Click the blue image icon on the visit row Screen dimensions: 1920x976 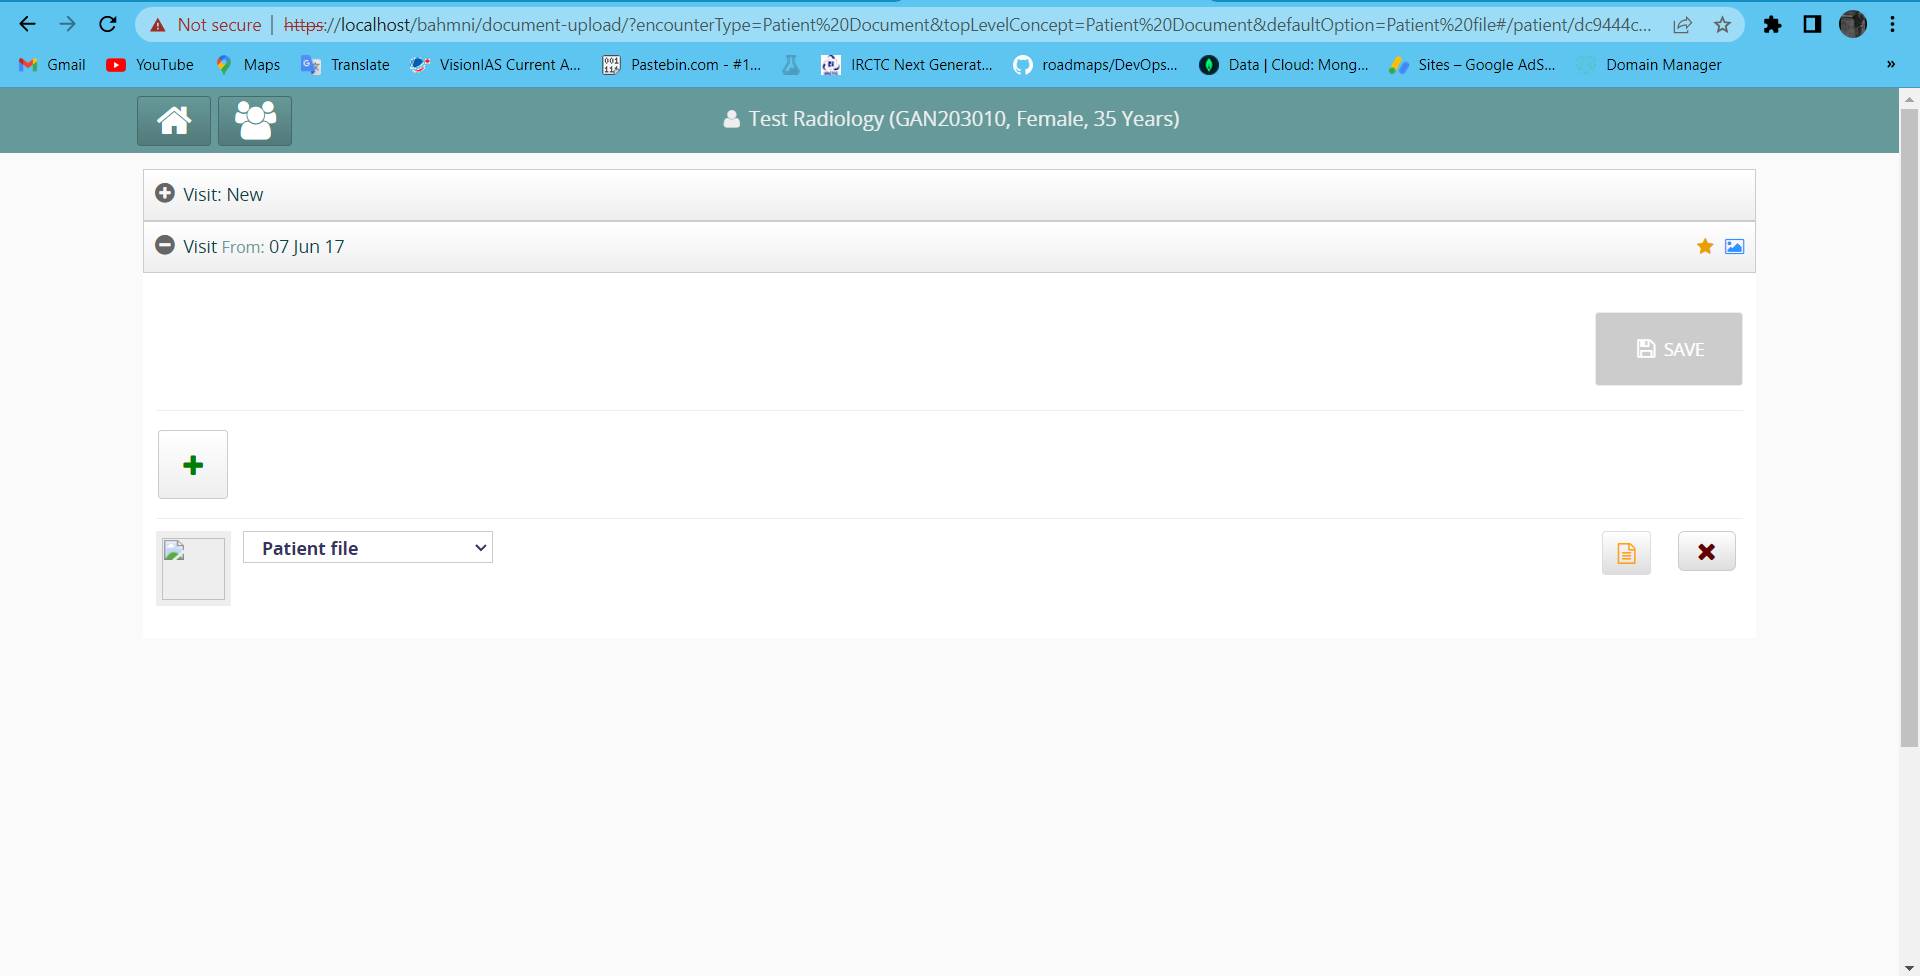[x=1735, y=246]
